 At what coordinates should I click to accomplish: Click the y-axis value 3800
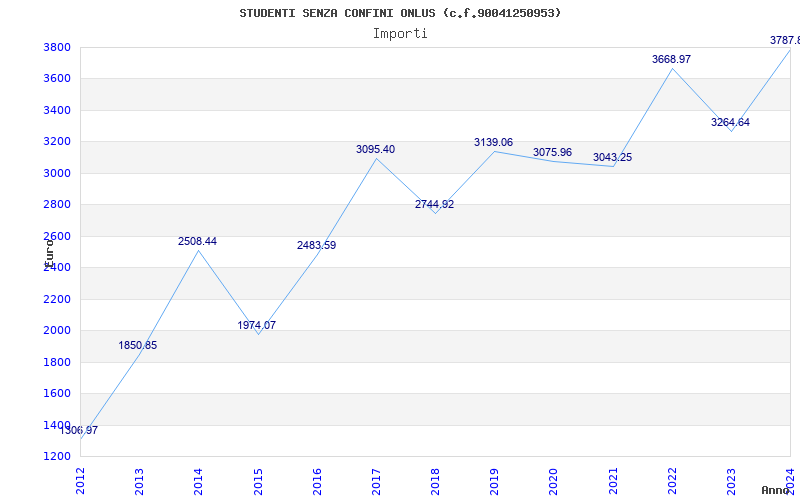57,47
